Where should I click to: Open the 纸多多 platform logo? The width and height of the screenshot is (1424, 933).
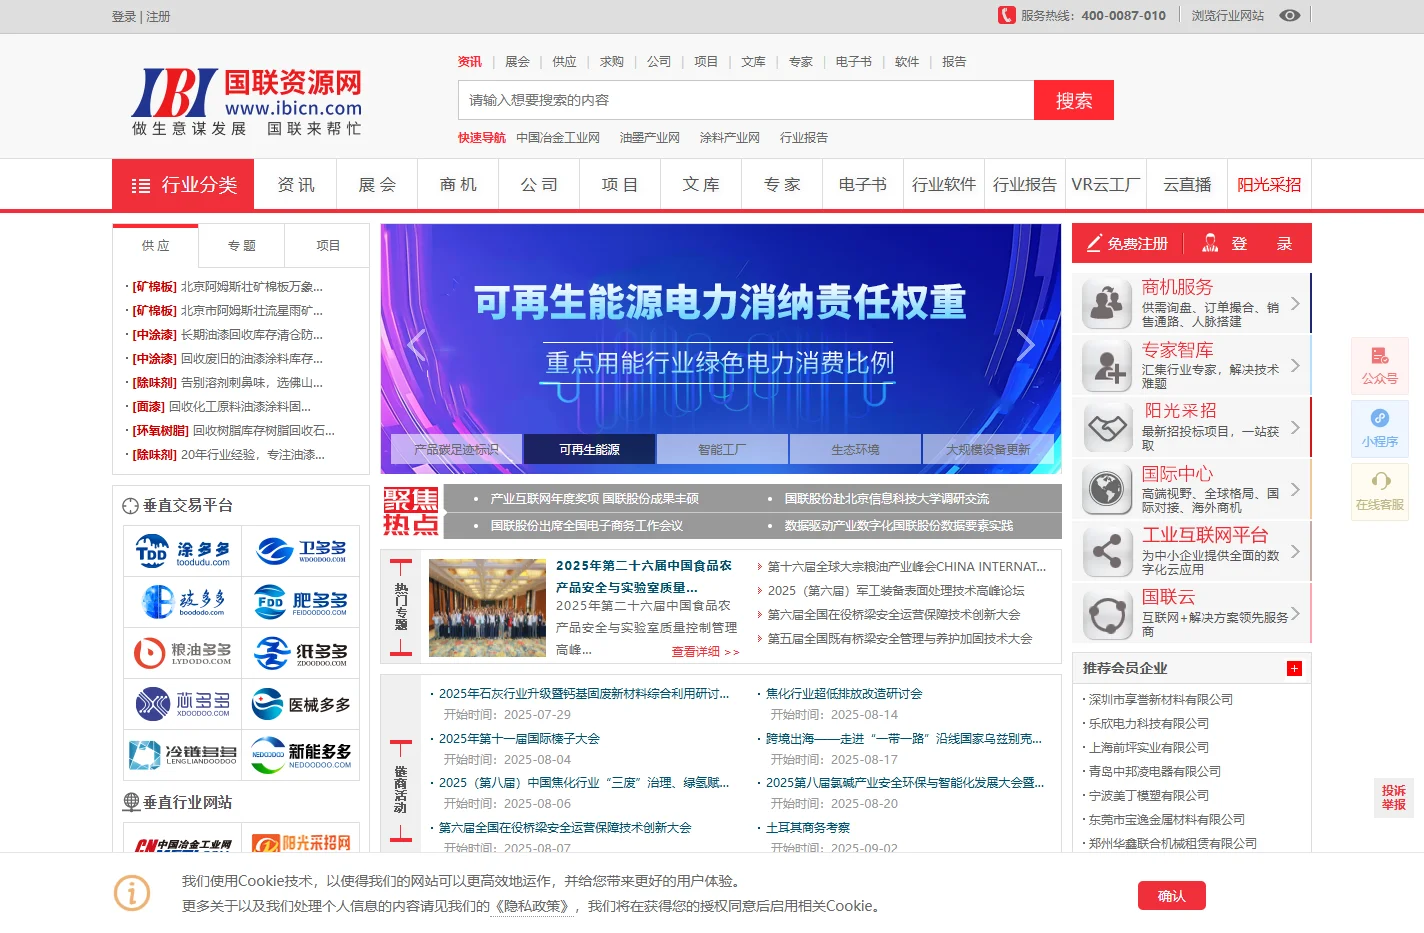pyautogui.click(x=301, y=653)
